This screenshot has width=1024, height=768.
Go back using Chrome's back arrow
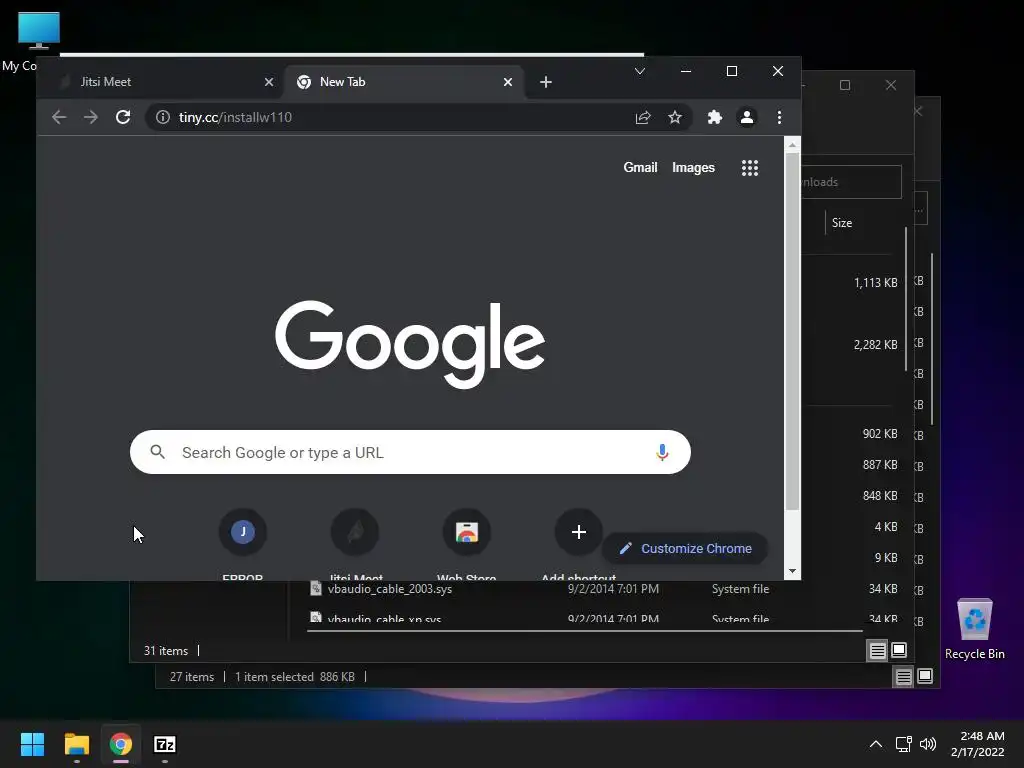[59, 117]
